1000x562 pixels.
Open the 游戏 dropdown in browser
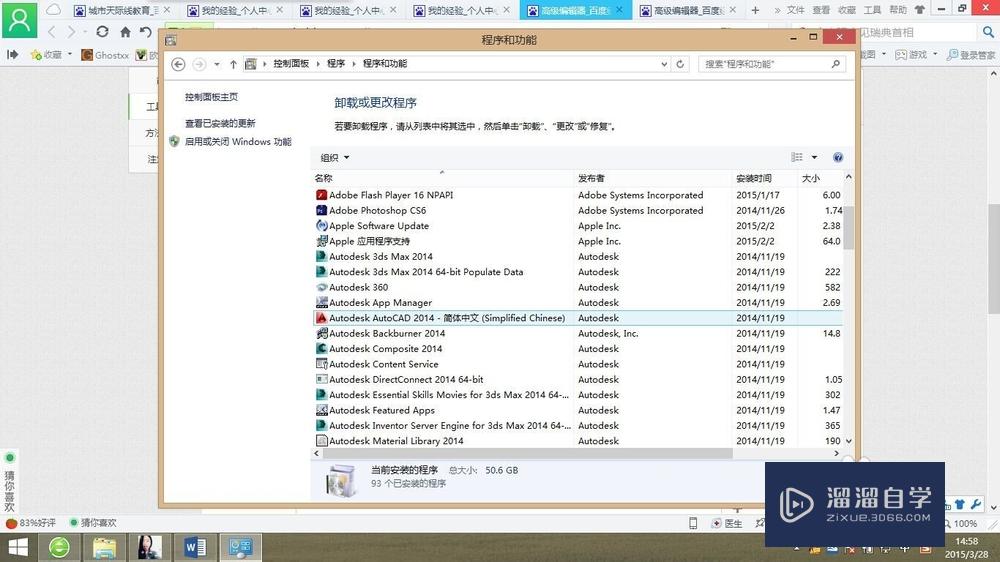tap(916, 55)
